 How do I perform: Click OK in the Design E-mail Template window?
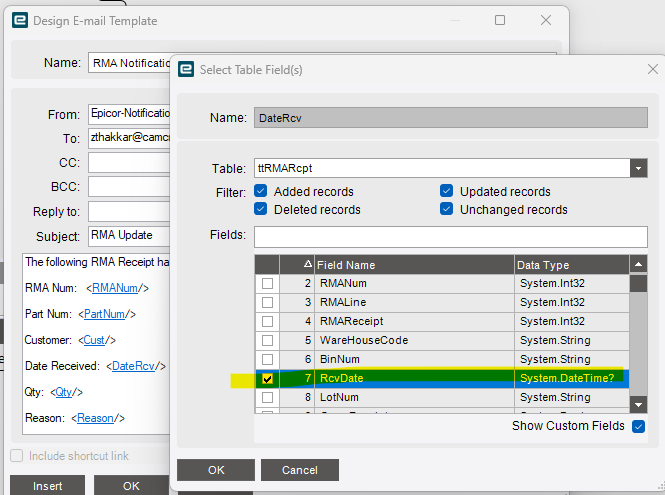point(131,485)
